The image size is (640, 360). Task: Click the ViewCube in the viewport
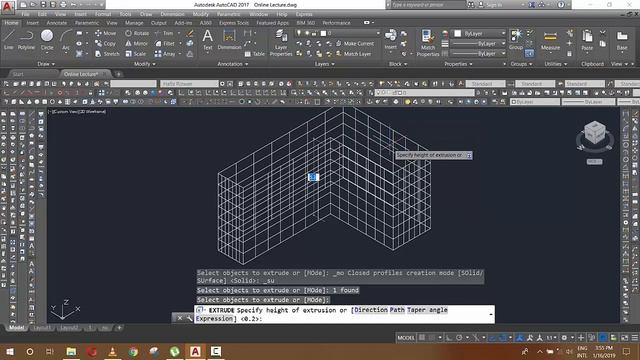coord(595,132)
